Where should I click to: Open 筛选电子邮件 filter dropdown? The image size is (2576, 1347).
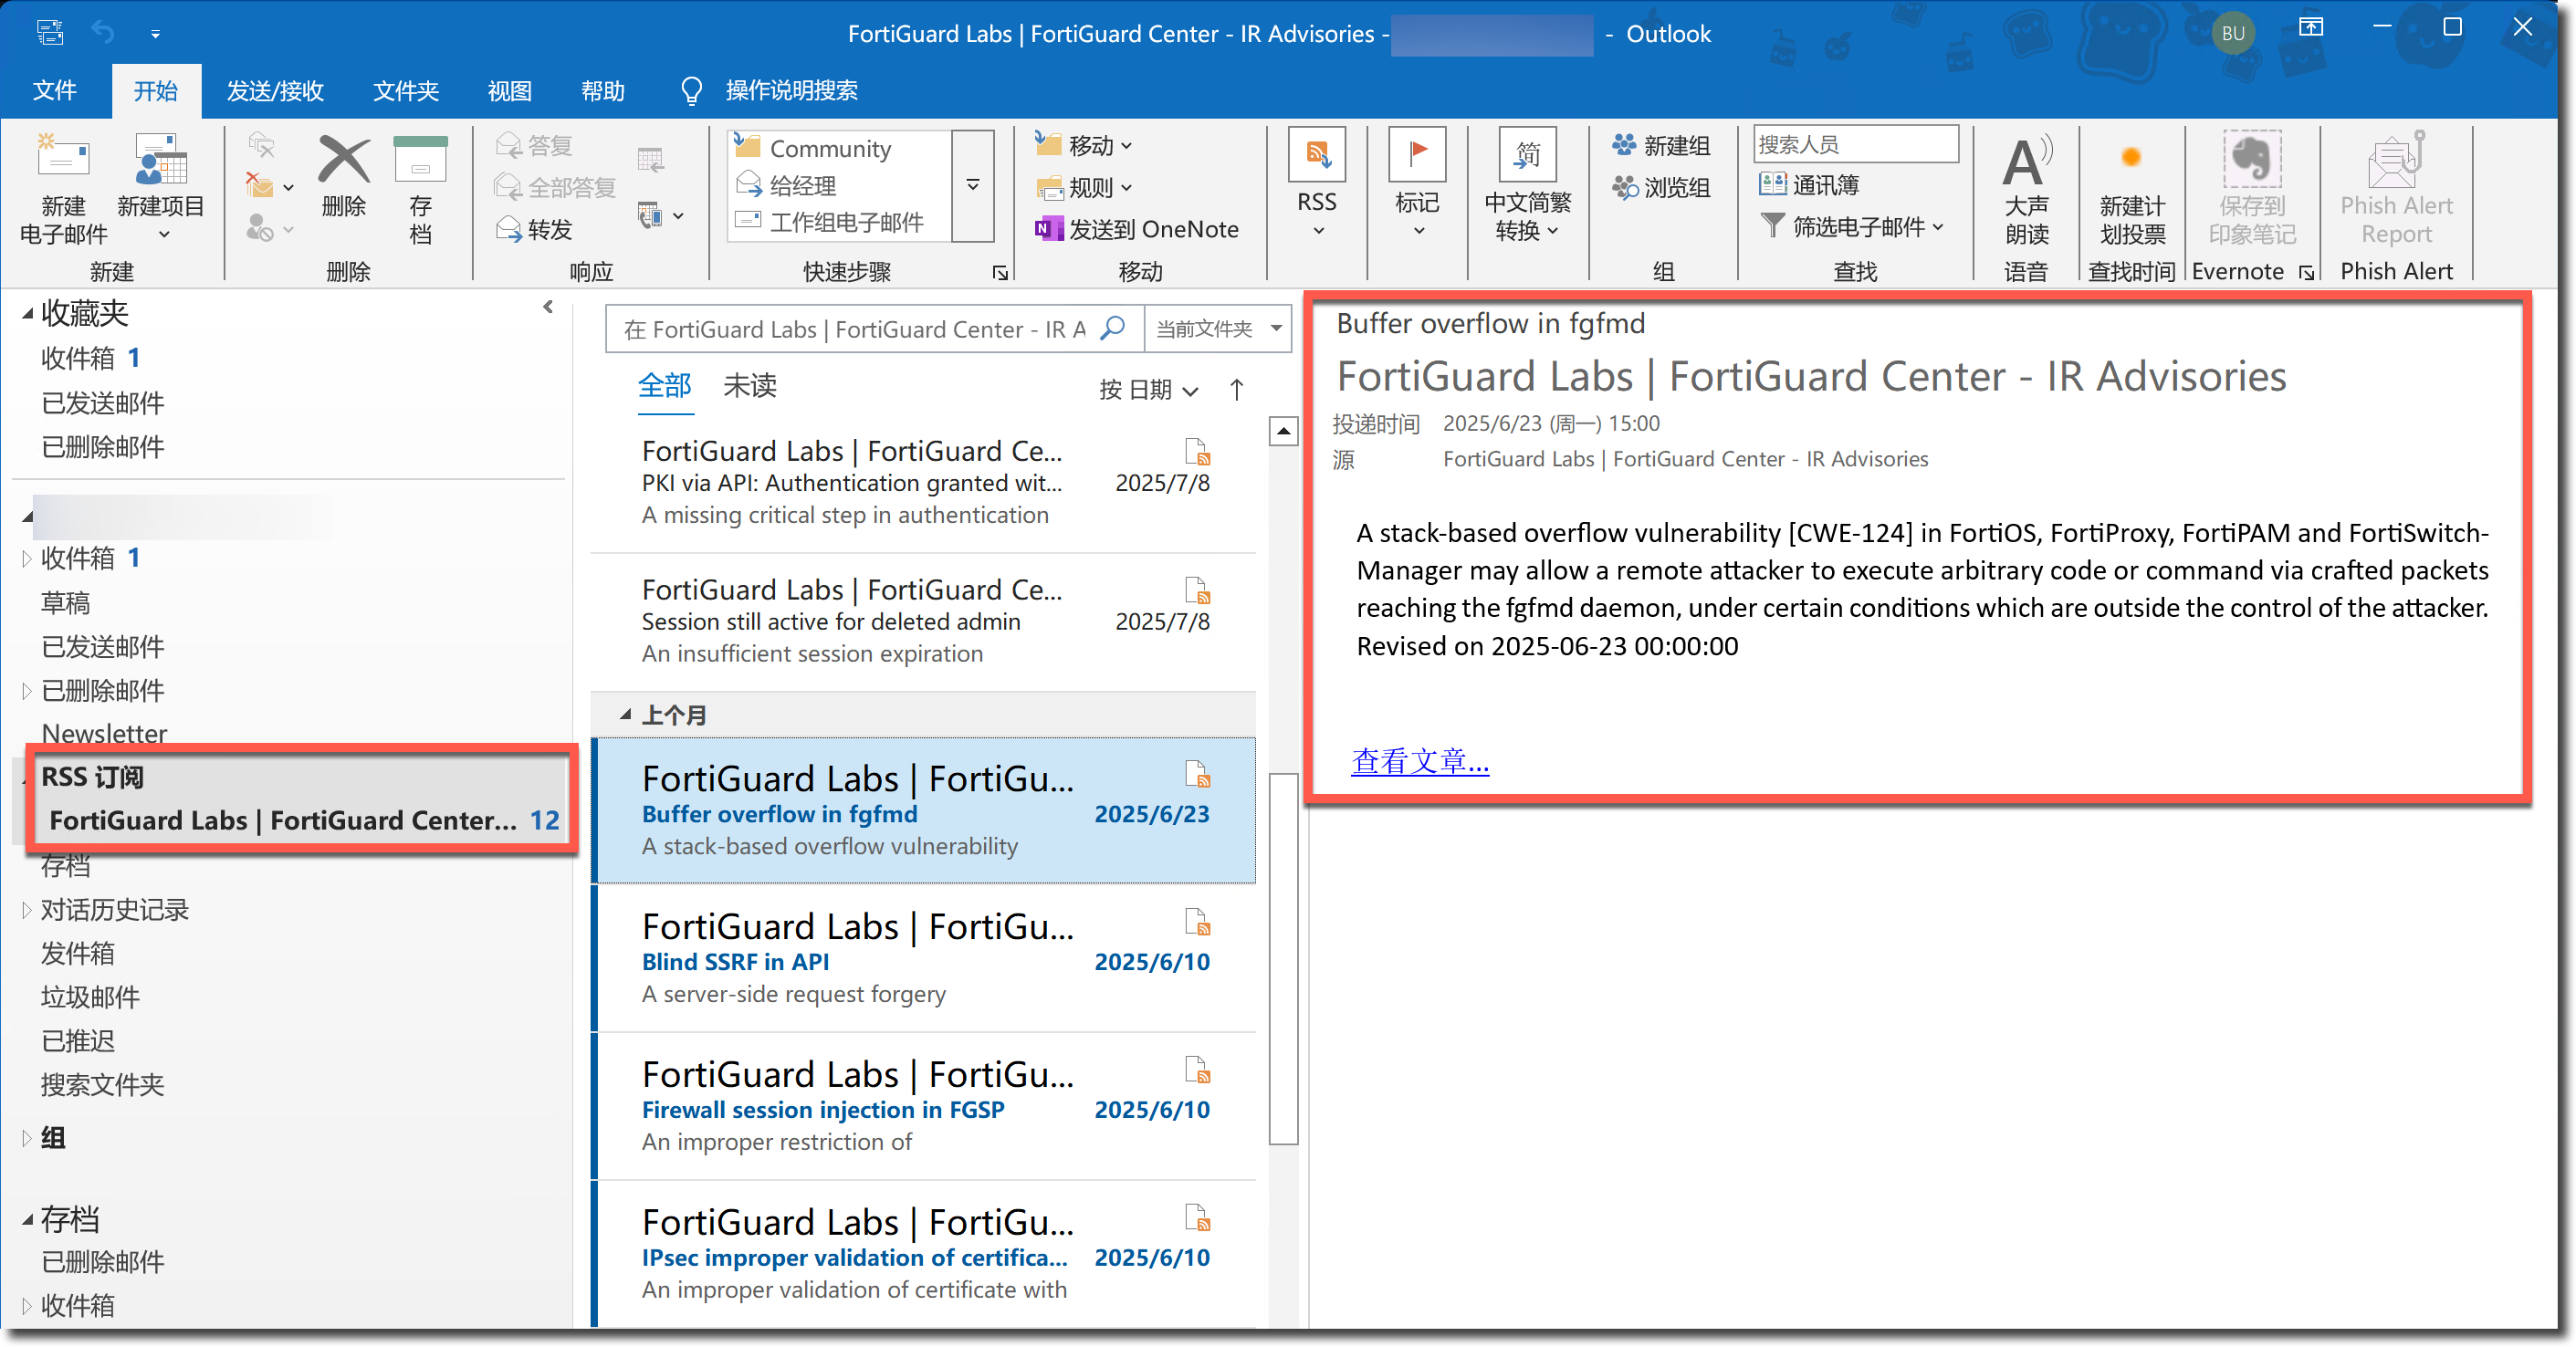1851,227
